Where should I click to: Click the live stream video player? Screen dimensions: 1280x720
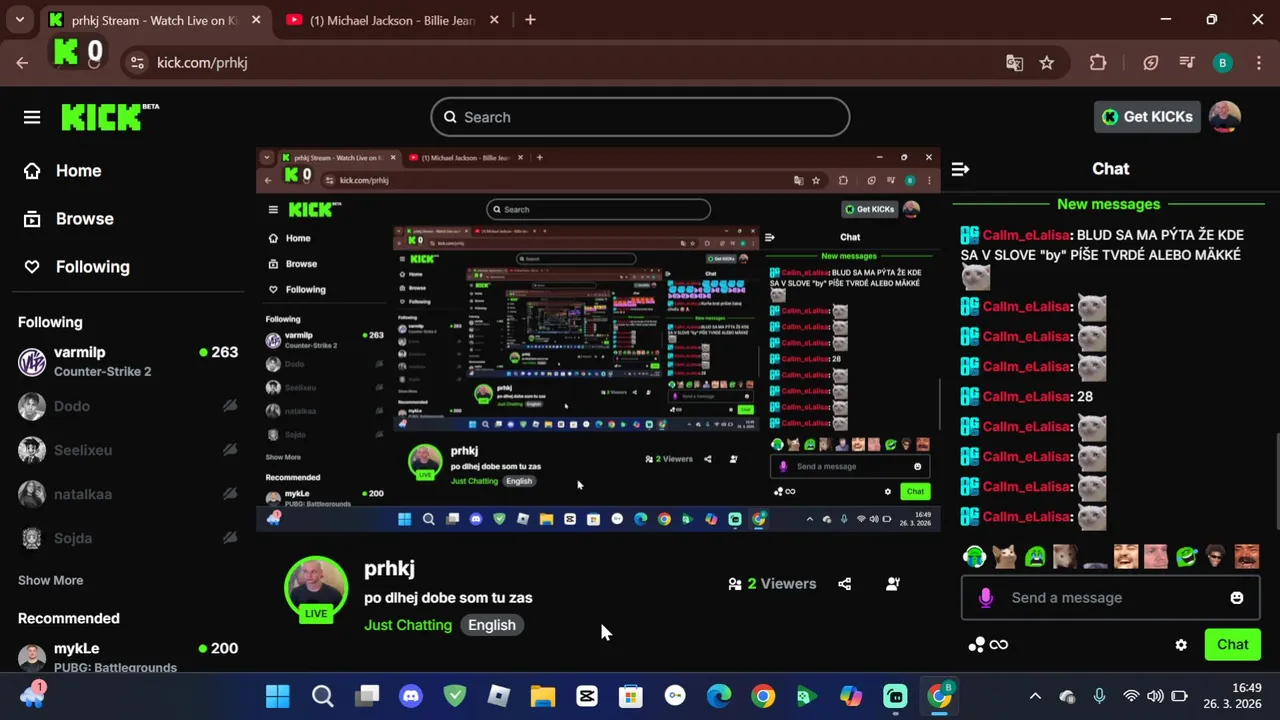point(598,340)
